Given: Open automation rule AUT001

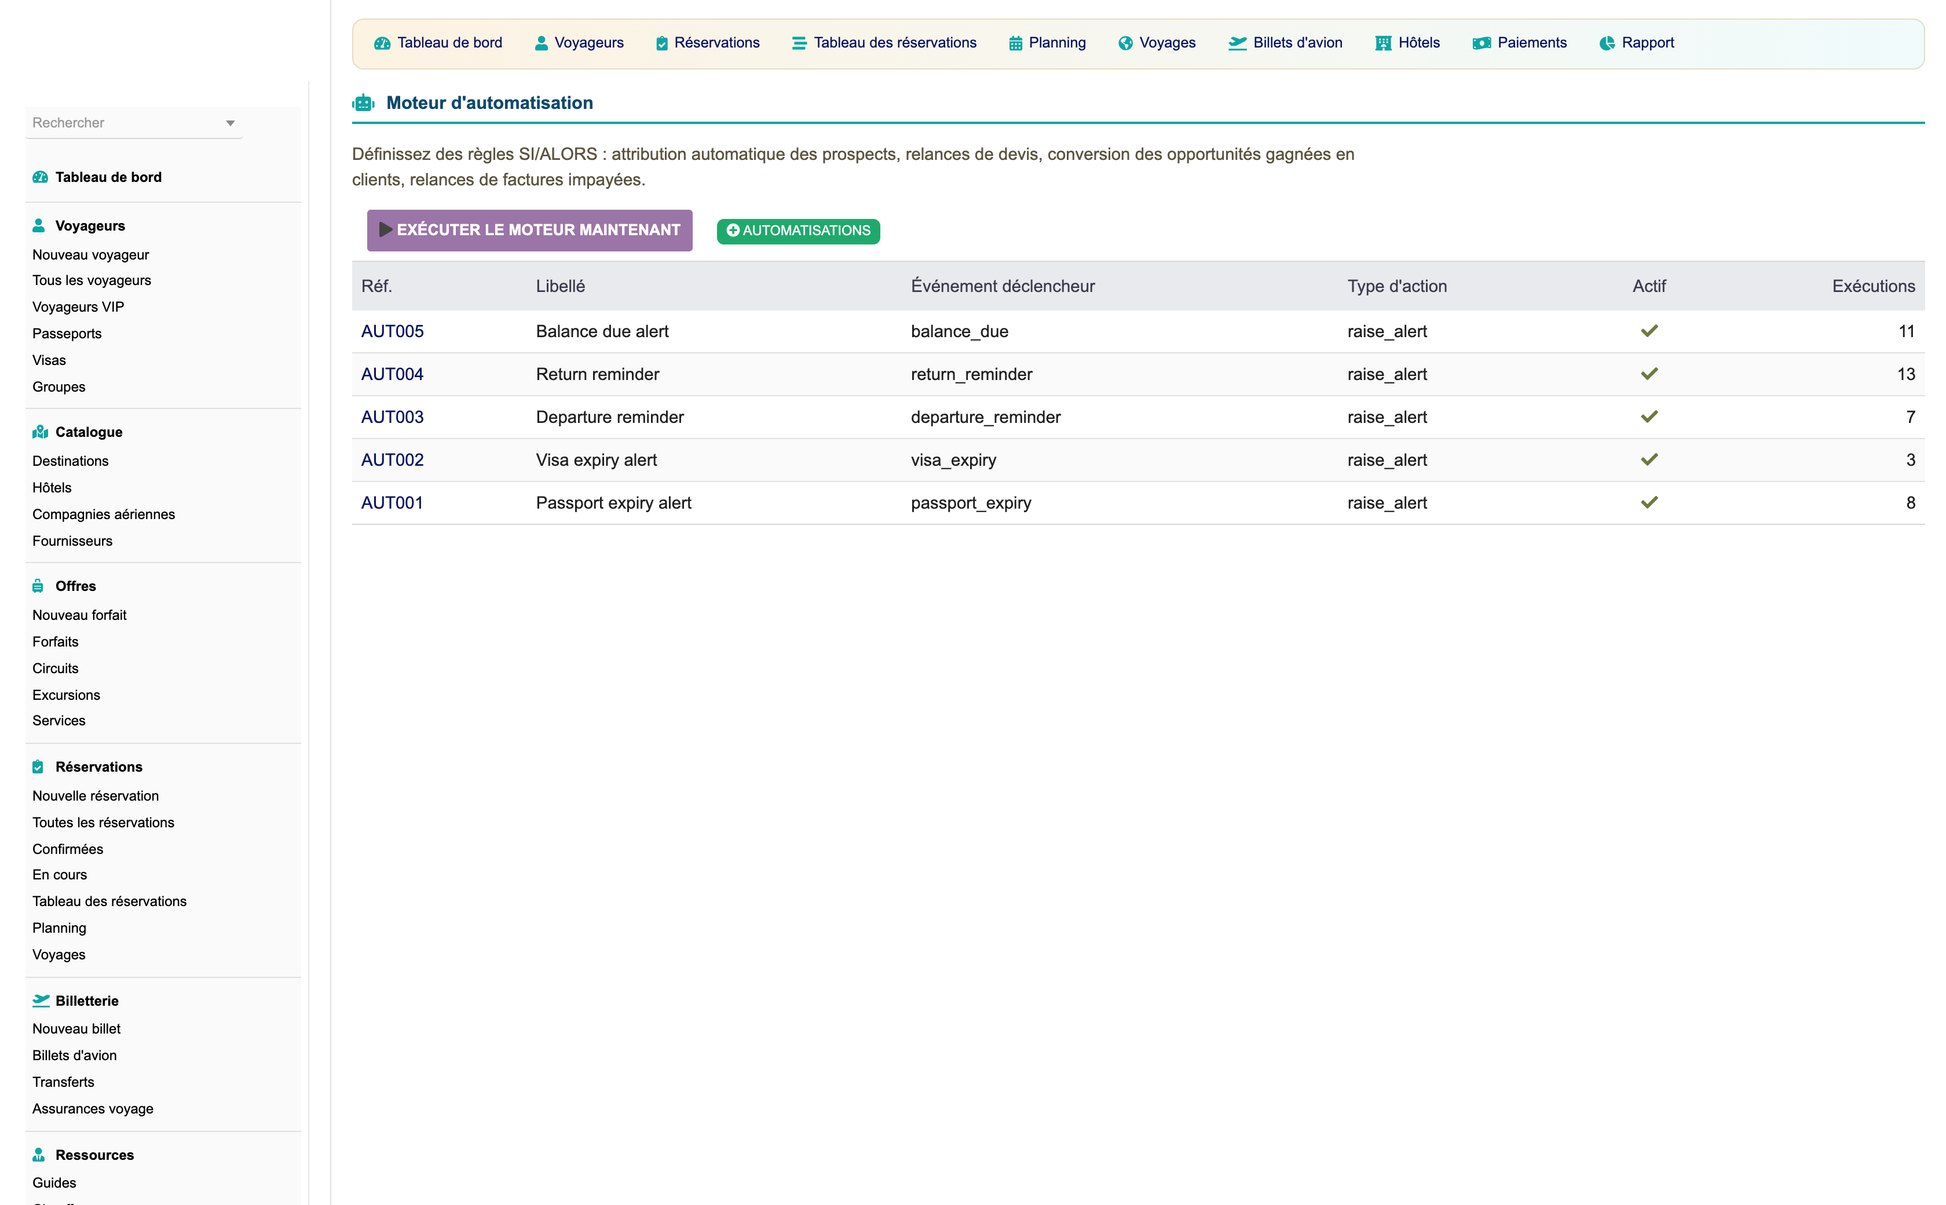Looking at the screenshot, I should coord(392,503).
